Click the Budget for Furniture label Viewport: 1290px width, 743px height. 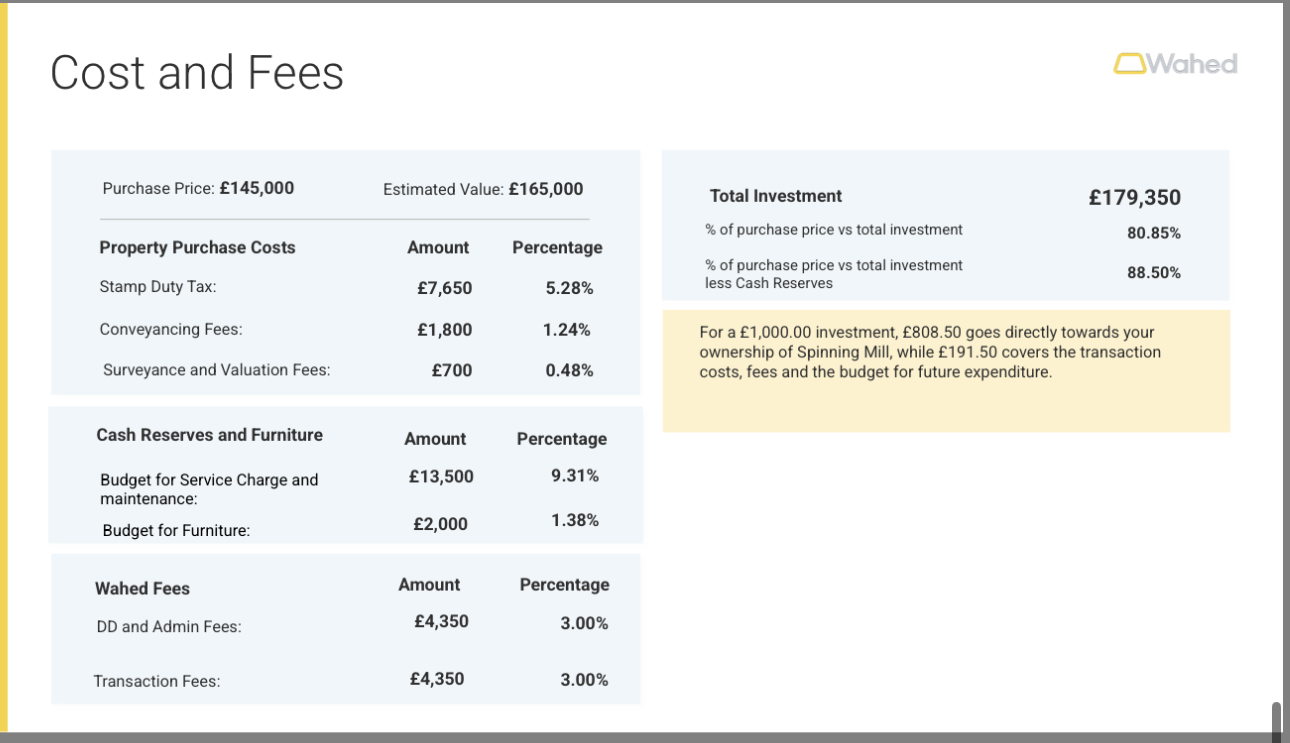pyautogui.click(x=176, y=530)
